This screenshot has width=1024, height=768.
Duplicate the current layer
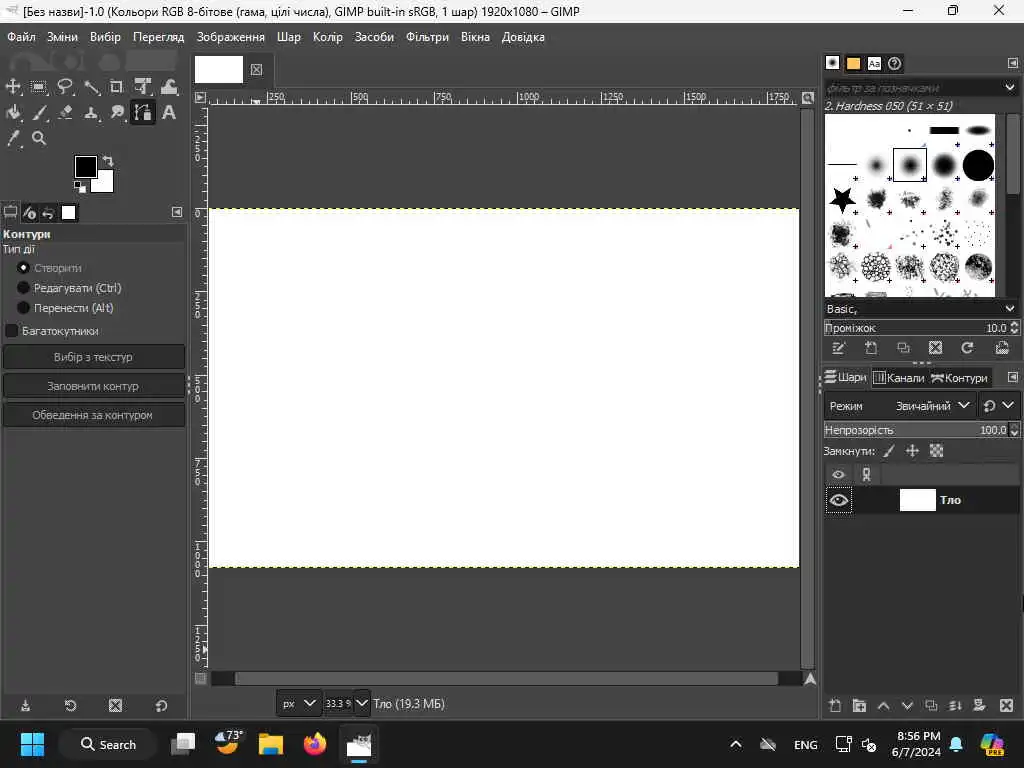pyautogui.click(x=931, y=705)
